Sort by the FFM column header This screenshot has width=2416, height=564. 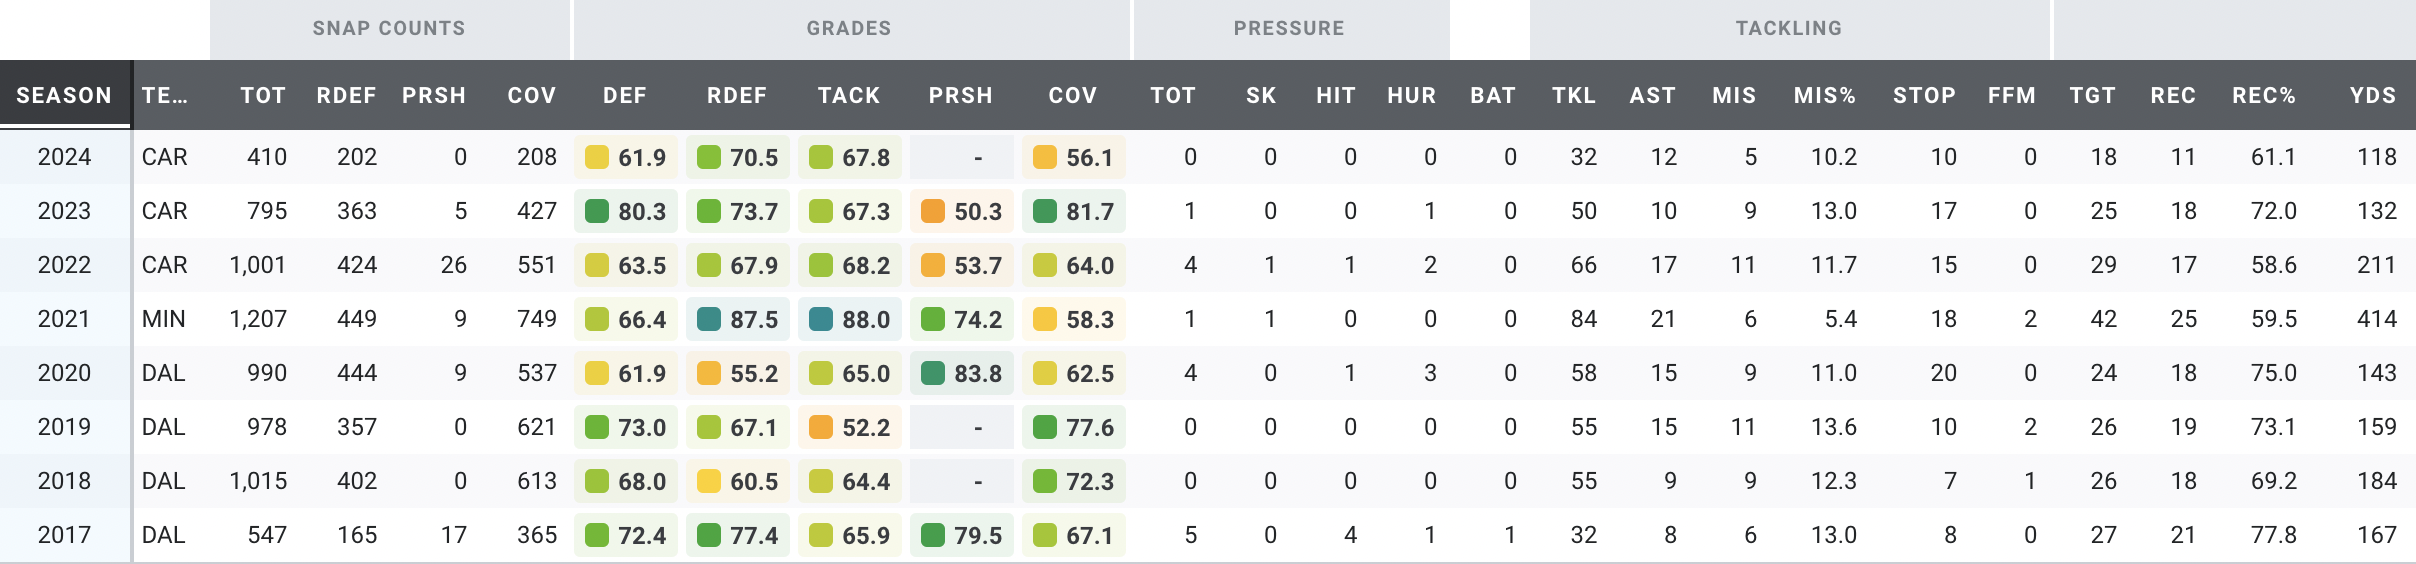[x=2011, y=96]
